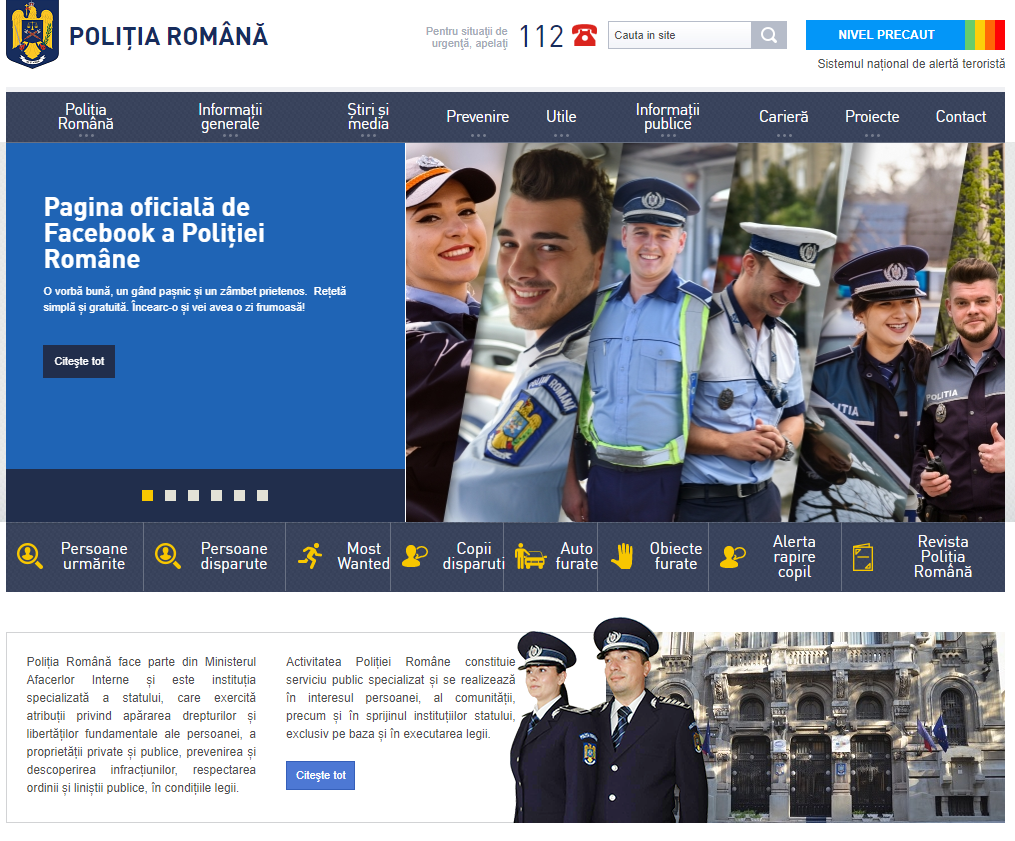The image size is (1015, 841).
Task: Click blue Citește tot below activity text
Action: pyautogui.click(x=320, y=775)
